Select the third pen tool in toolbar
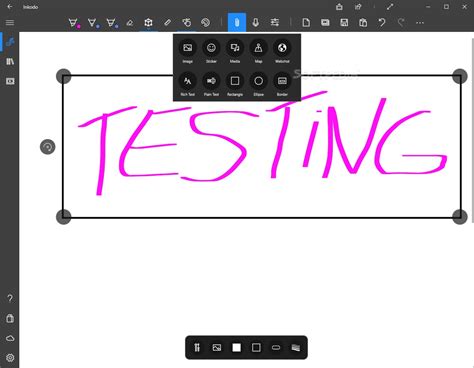Image resolution: width=474 pixels, height=368 pixels. pos(112,23)
